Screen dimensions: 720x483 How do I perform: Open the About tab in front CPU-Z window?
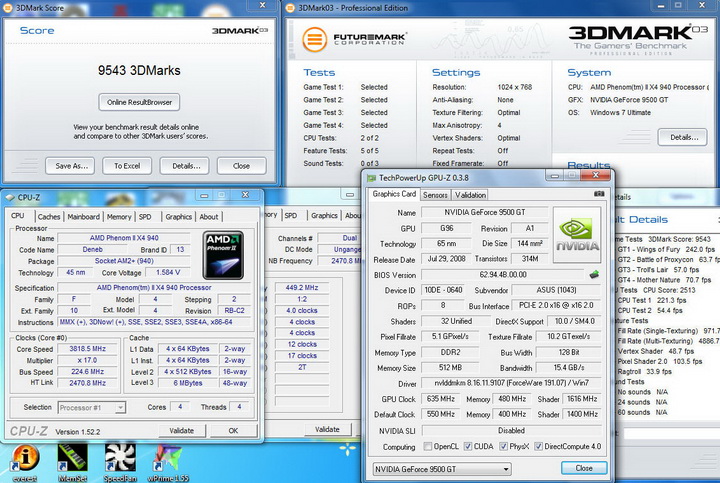pyautogui.click(x=209, y=217)
